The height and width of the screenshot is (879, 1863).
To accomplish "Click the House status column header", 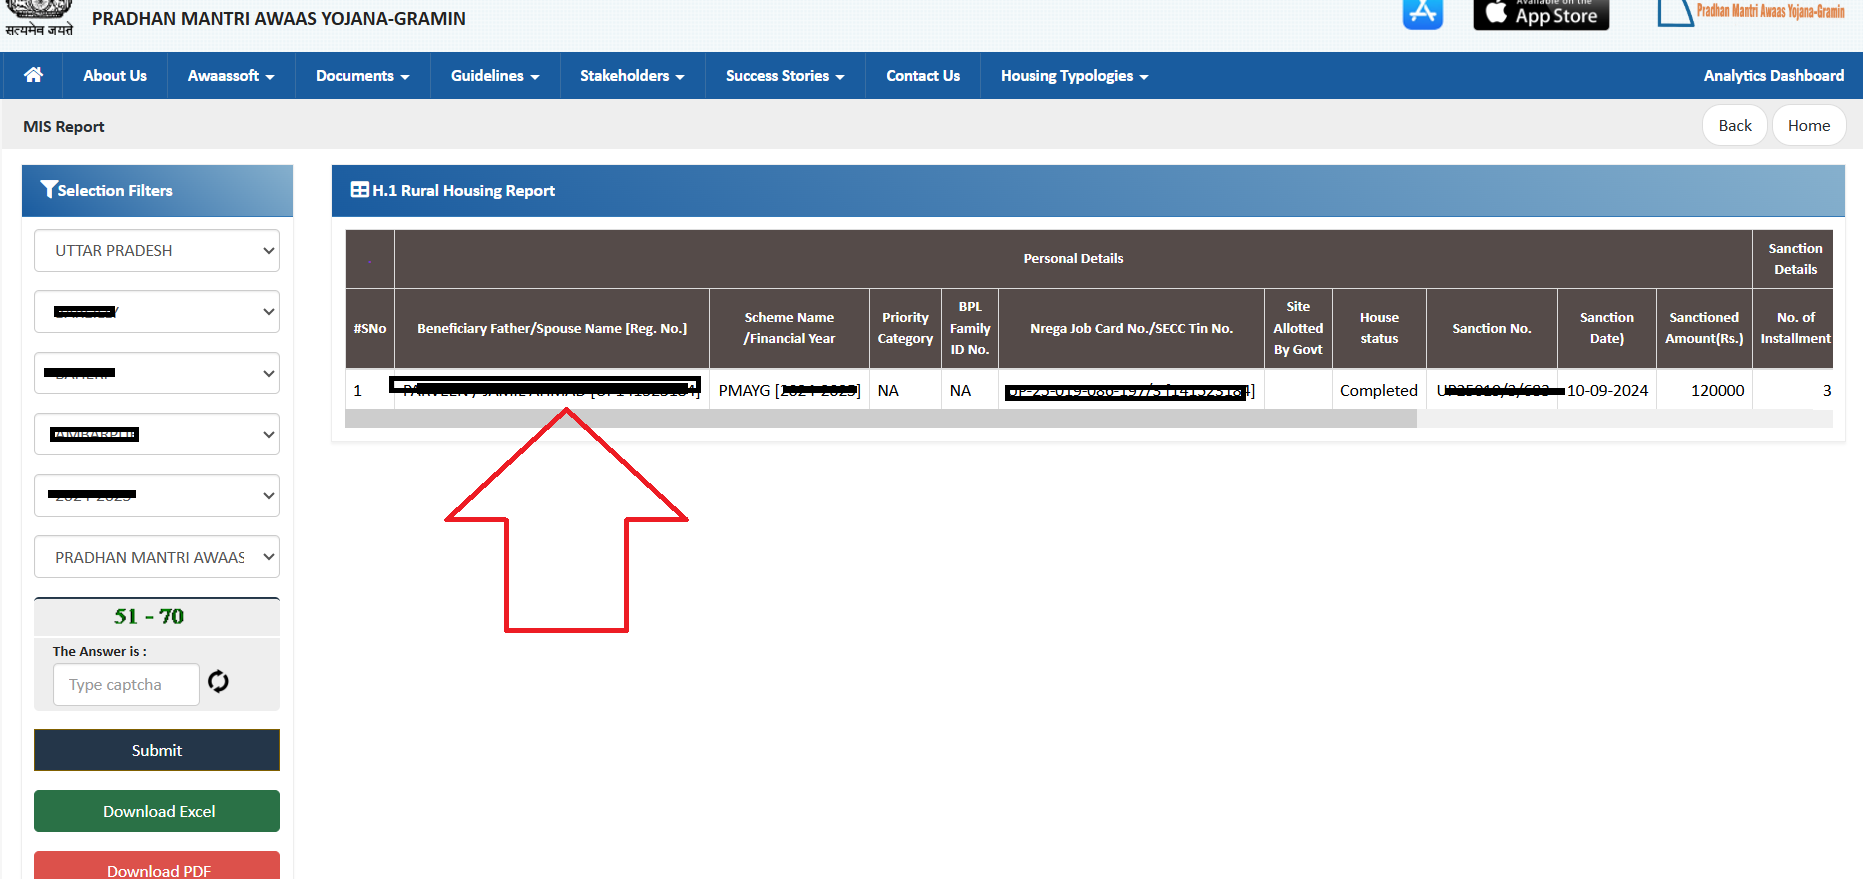I will (x=1379, y=328).
